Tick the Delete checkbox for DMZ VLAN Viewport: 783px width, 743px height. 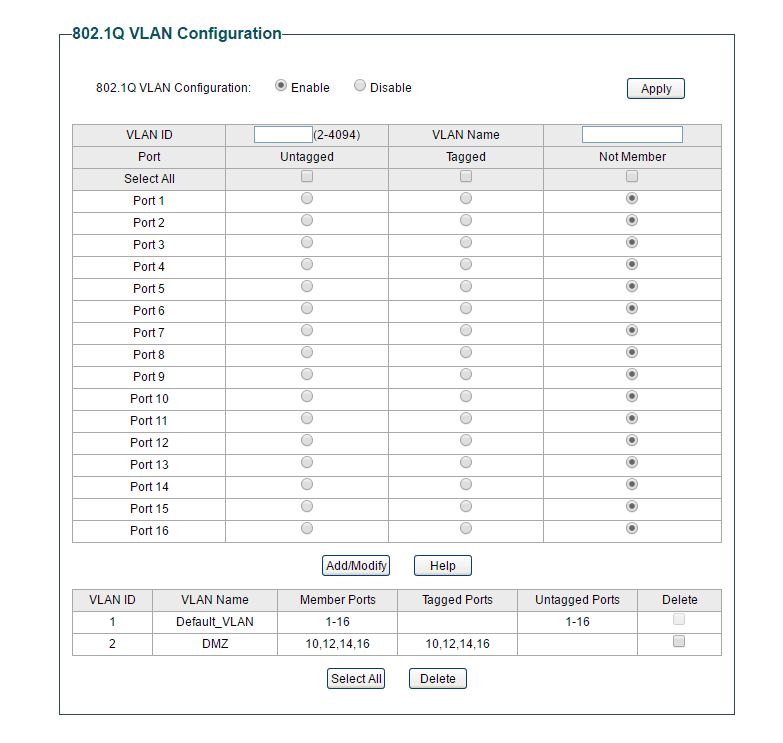(x=679, y=641)
